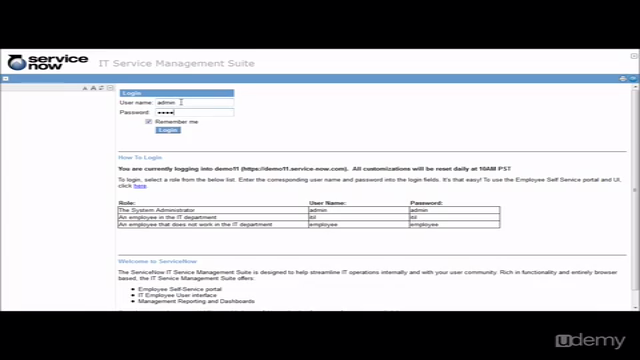Image resolution: width=640 pixels, height=360 pixels.
Task: Click the vertical scrollbar thumb
Action: point(634,190)
